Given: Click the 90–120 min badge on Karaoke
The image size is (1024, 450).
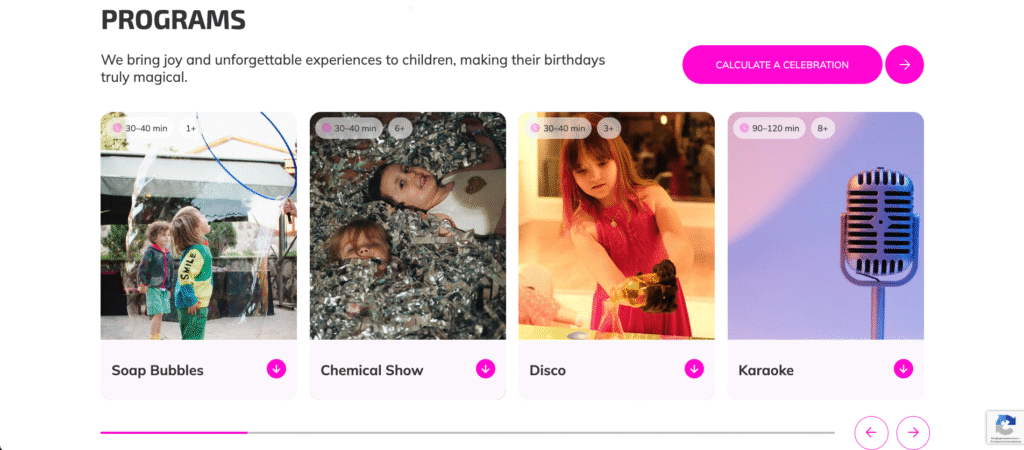Looking at the screenshot, I should click(x=769, y=128).
